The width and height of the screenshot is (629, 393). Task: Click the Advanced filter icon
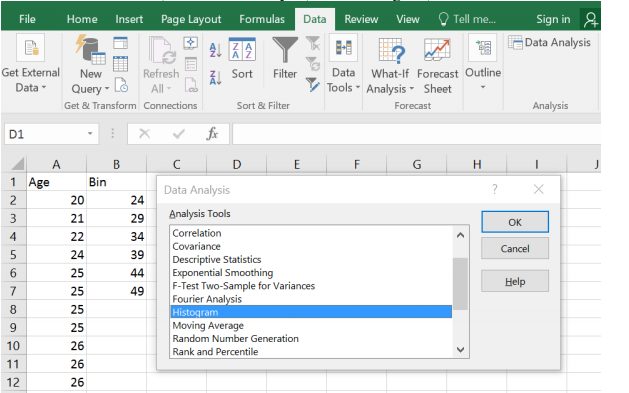coord(312,85)
